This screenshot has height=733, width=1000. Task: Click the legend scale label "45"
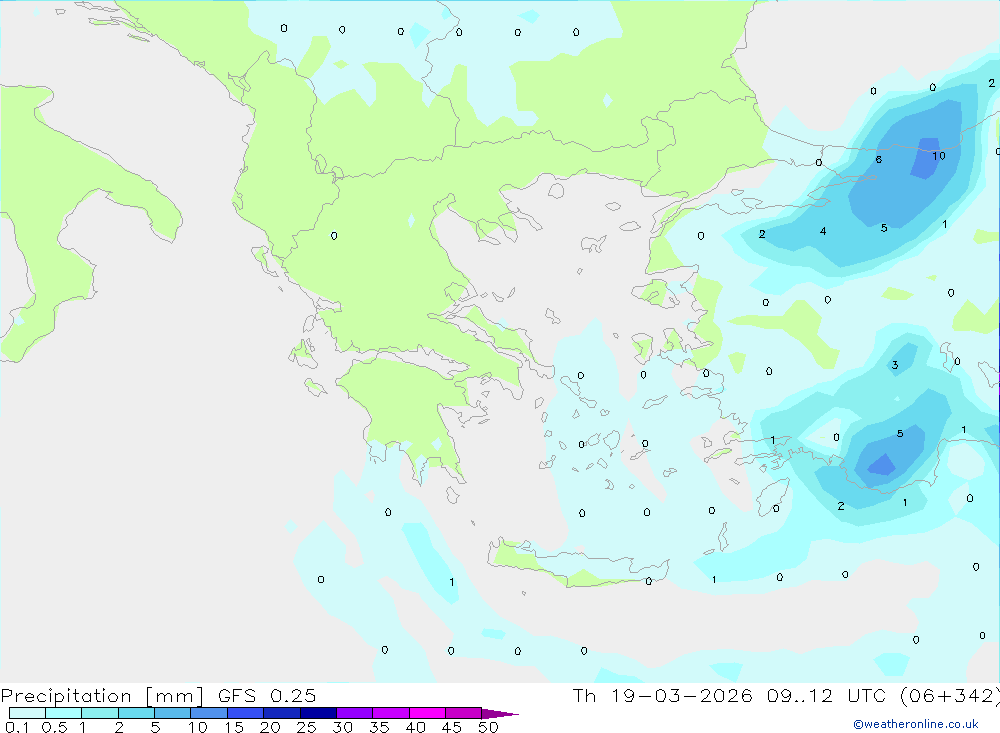click(452, 727)
